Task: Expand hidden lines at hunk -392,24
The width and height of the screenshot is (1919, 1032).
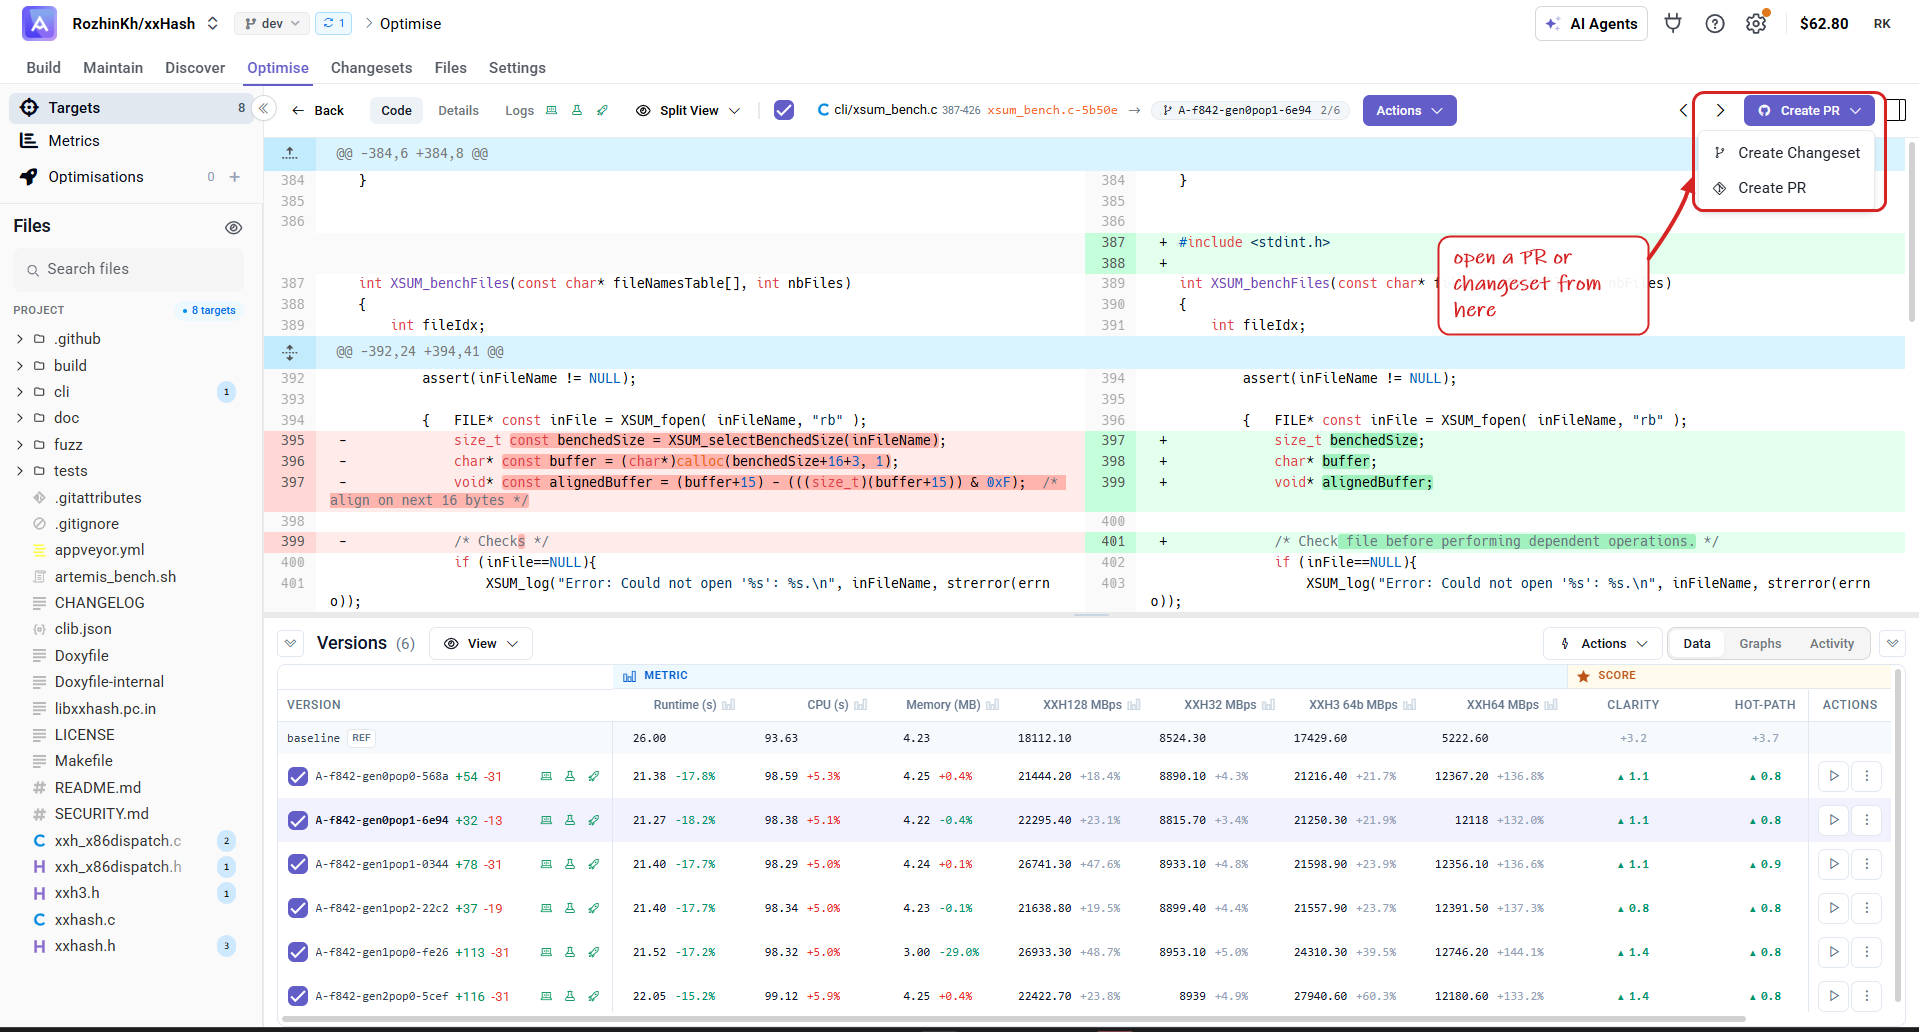Action: pos(290,352)
